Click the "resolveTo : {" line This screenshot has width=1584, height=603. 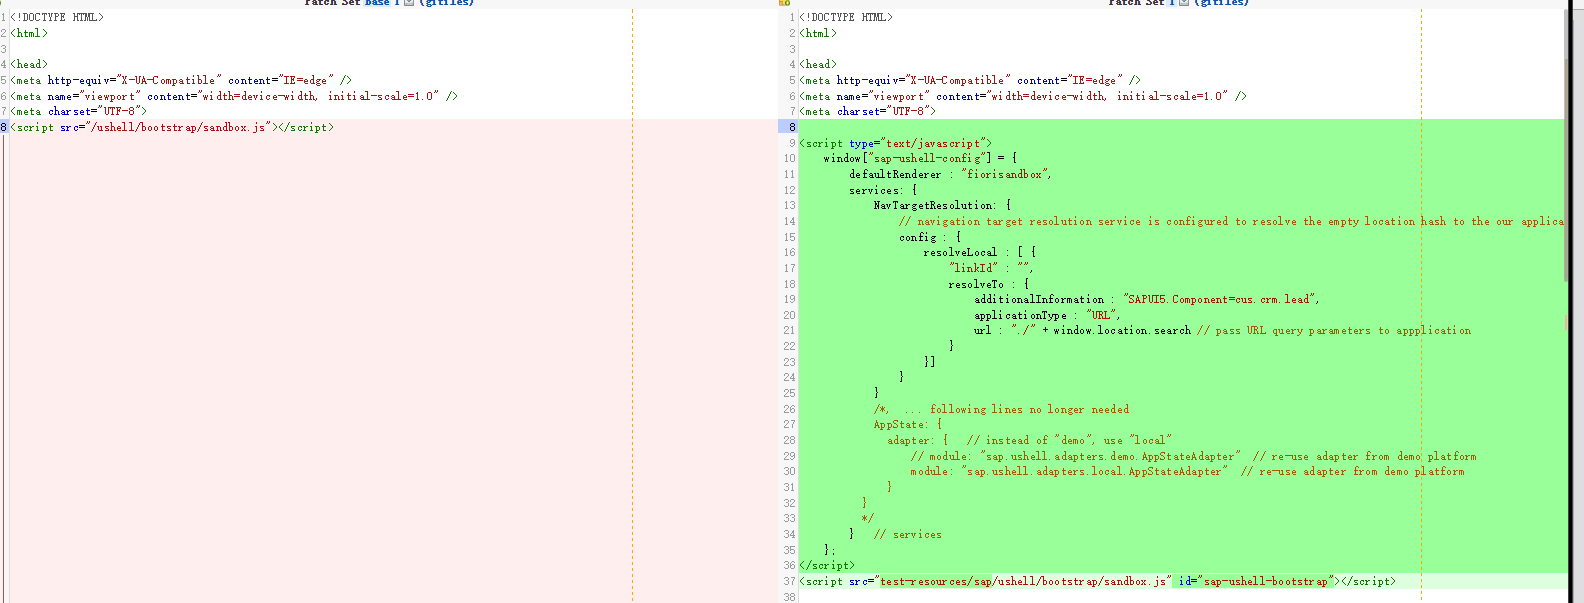[988, 284]
